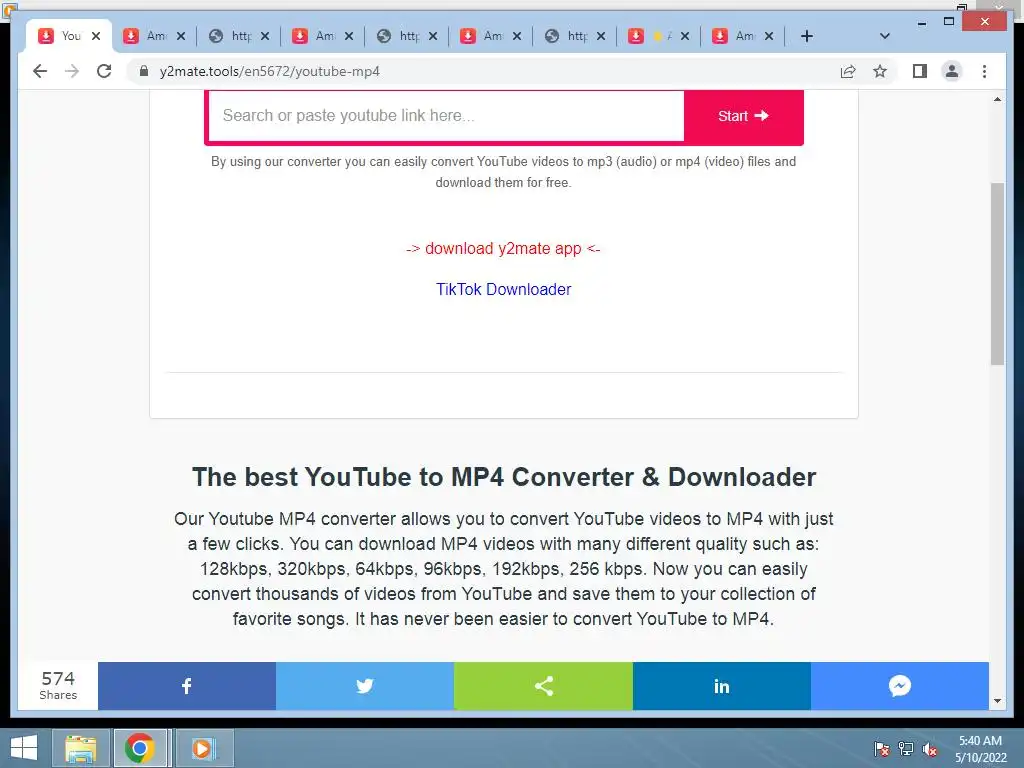The width and height of the screenshot is (1024, 768).
Task: Open the TikTok Downloader link
Action: pyautogui.click(x=504, y=289)
